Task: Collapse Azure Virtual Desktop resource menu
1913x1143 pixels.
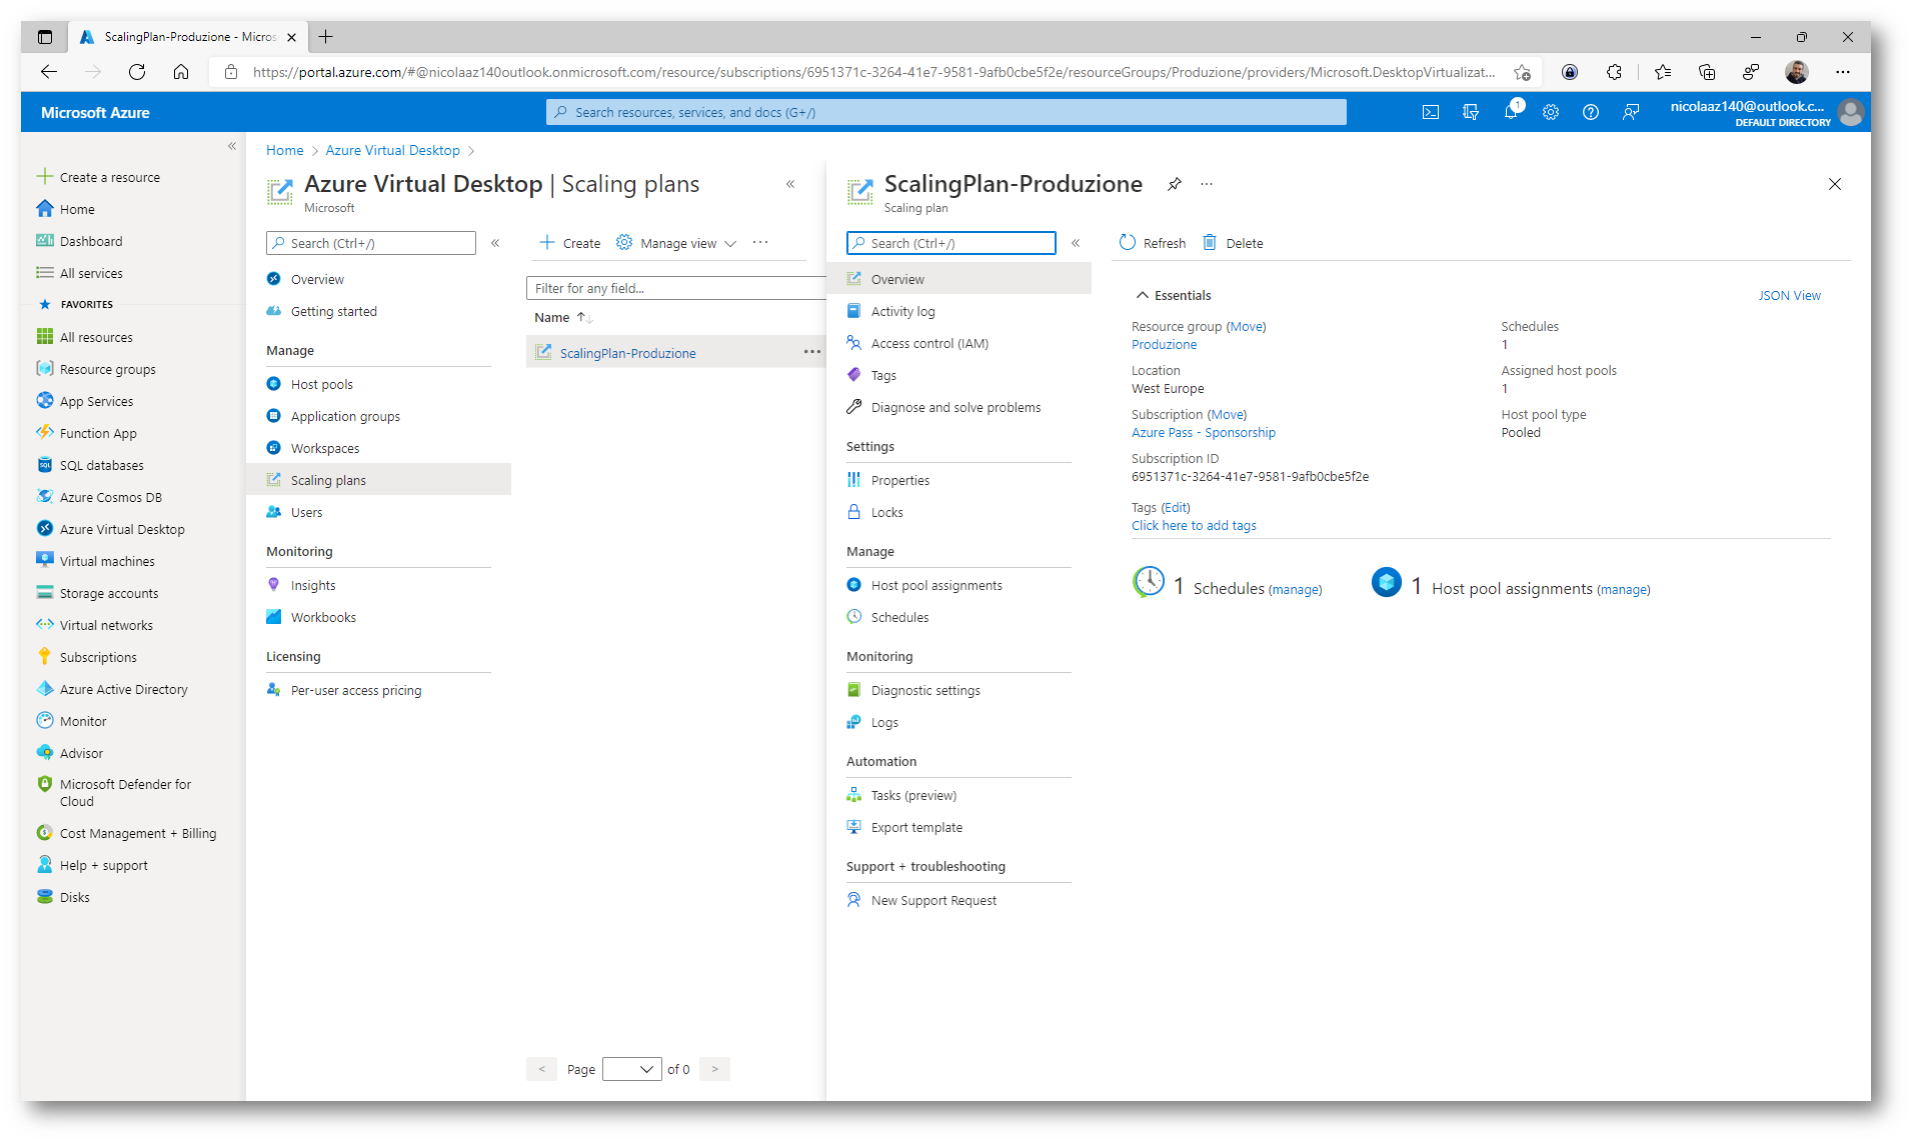Action: click(495, 243)
